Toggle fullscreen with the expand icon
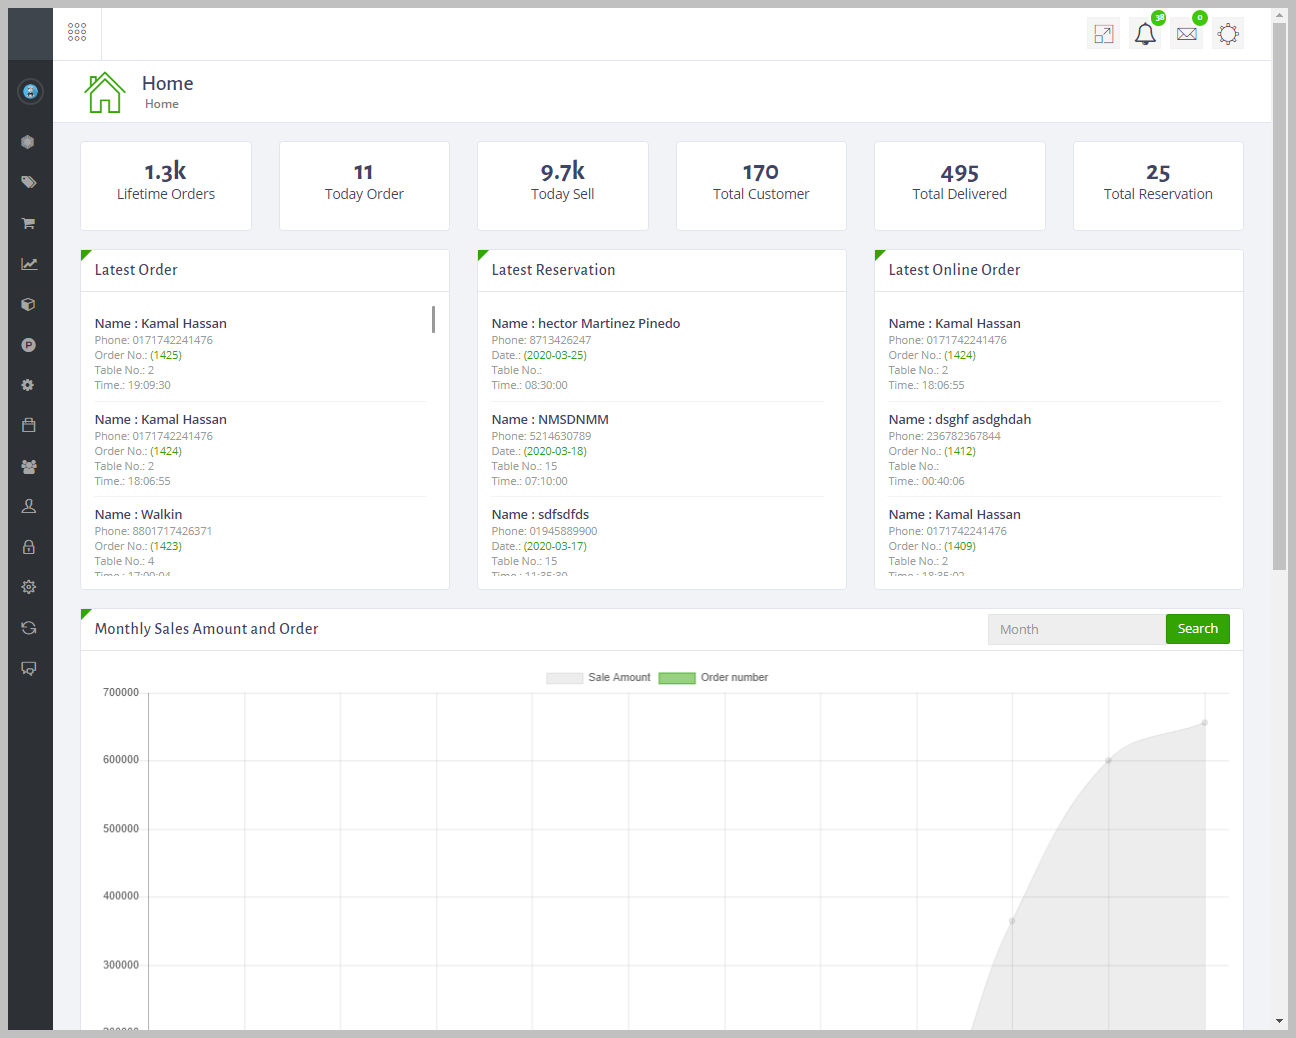The image size is (1296, 1038). 1103,34
